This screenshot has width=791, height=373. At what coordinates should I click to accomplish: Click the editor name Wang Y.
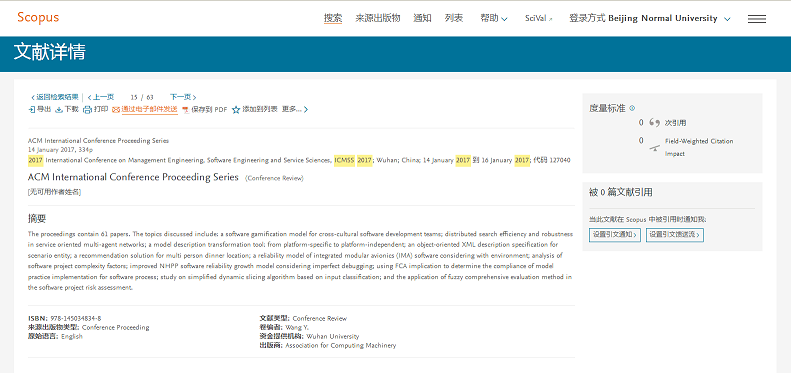click(297, 328)
